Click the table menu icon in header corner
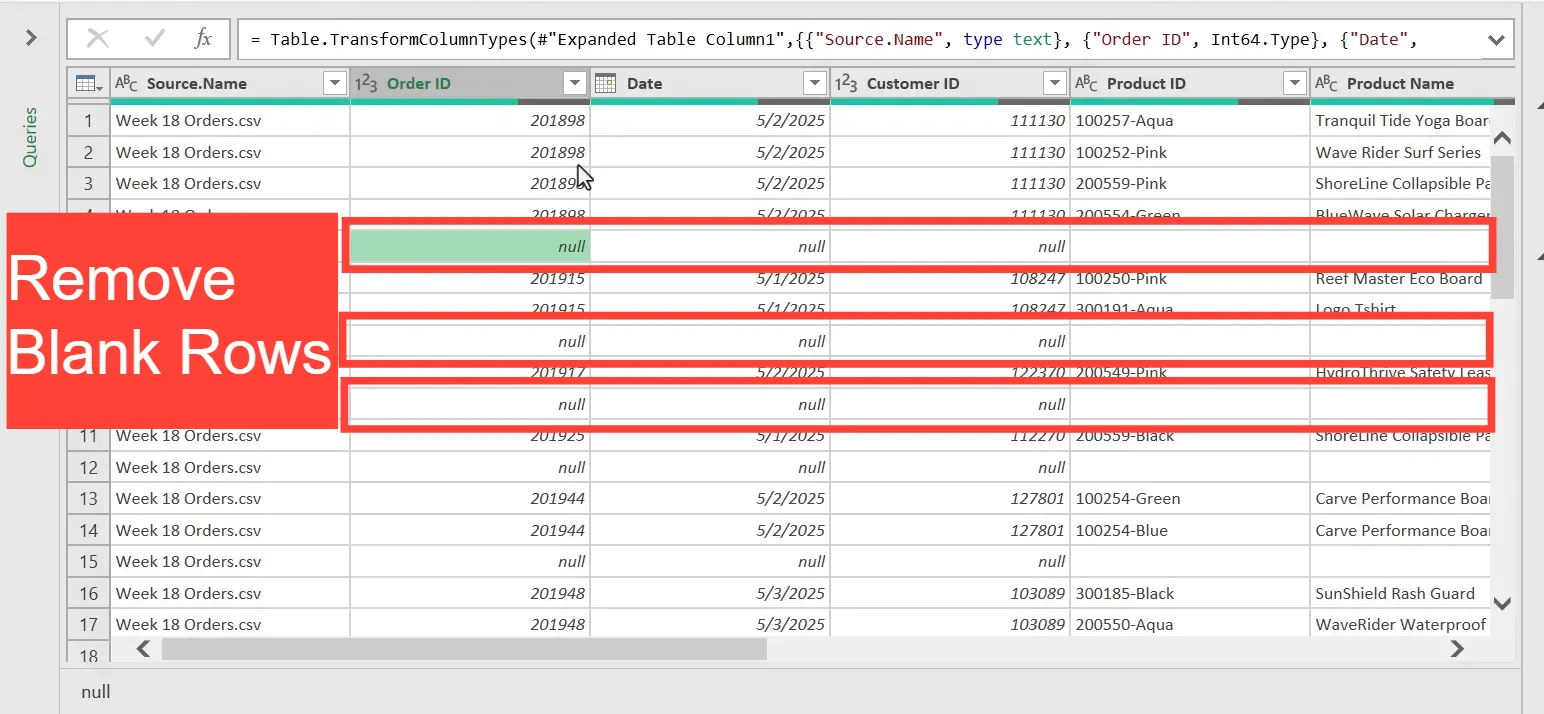This screenshot has width=1544, height=714. (88, 84)
